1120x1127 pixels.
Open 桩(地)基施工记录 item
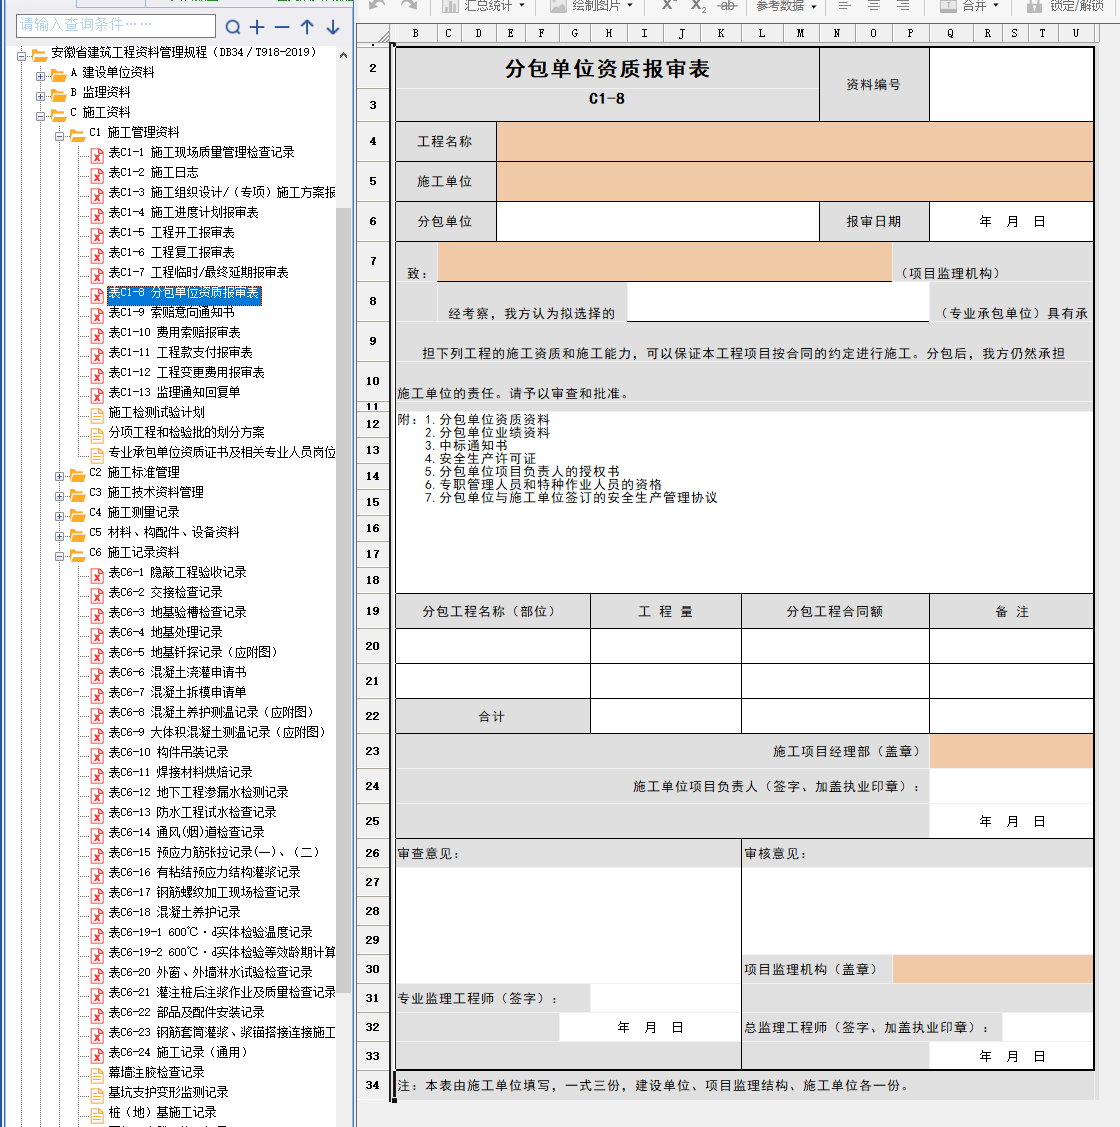[x=162, y=1112]
